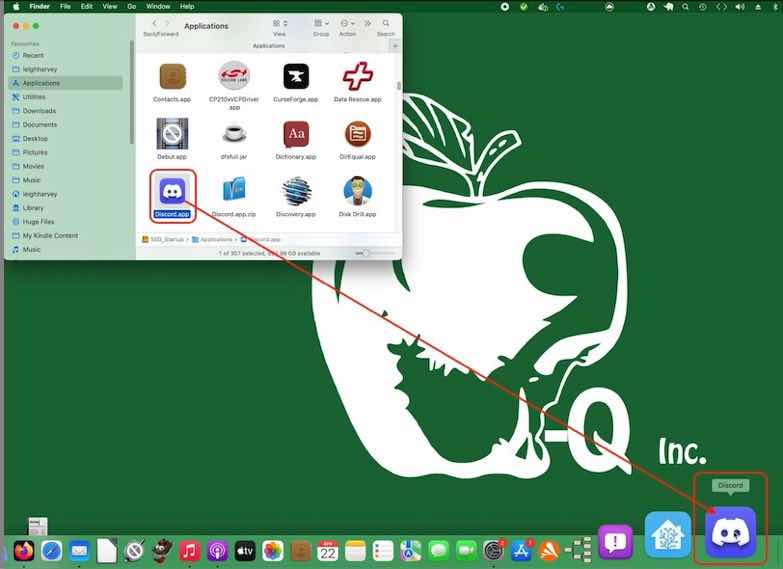Launch Safari from the Dock
The image size is (783, 569).
(51, 551)
